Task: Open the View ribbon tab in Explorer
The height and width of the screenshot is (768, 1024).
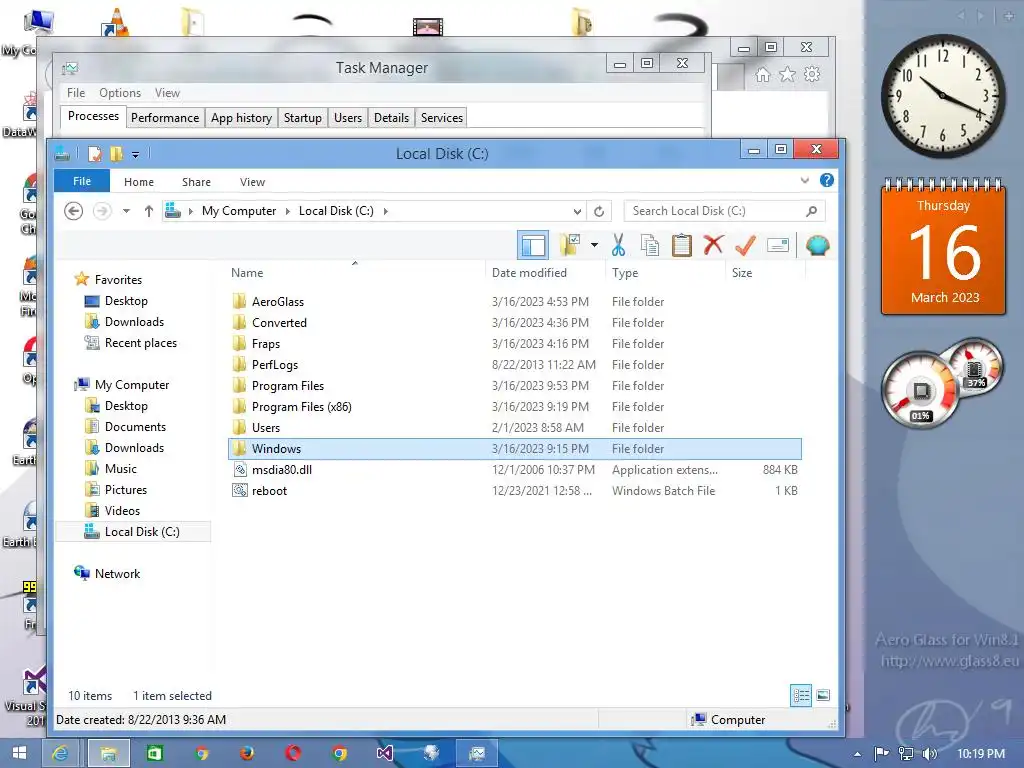Action: tap(252, 182)
